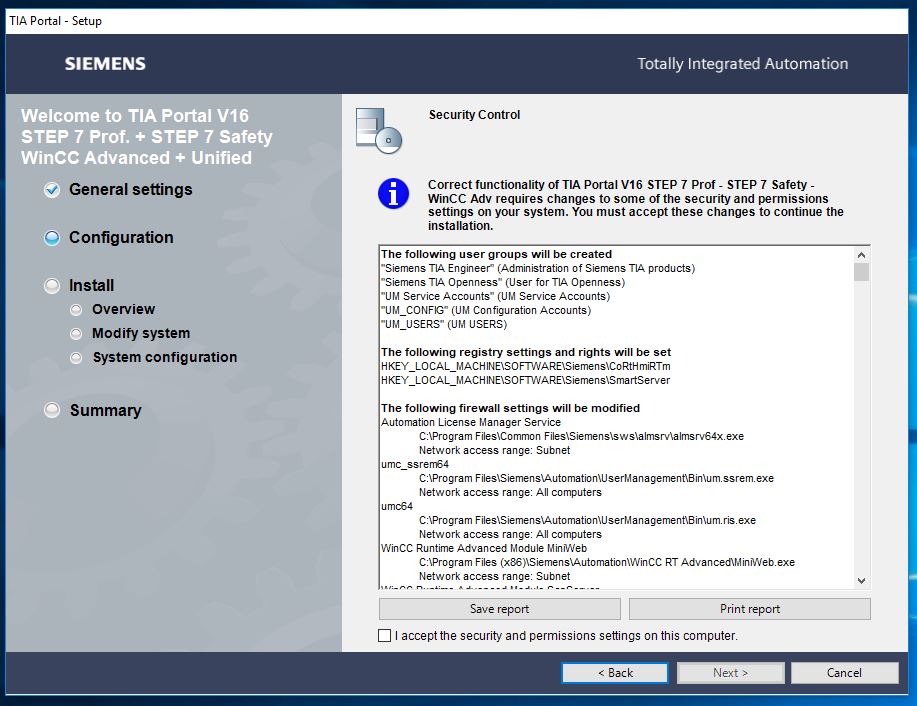Go back with the Back button

(614, 673)
